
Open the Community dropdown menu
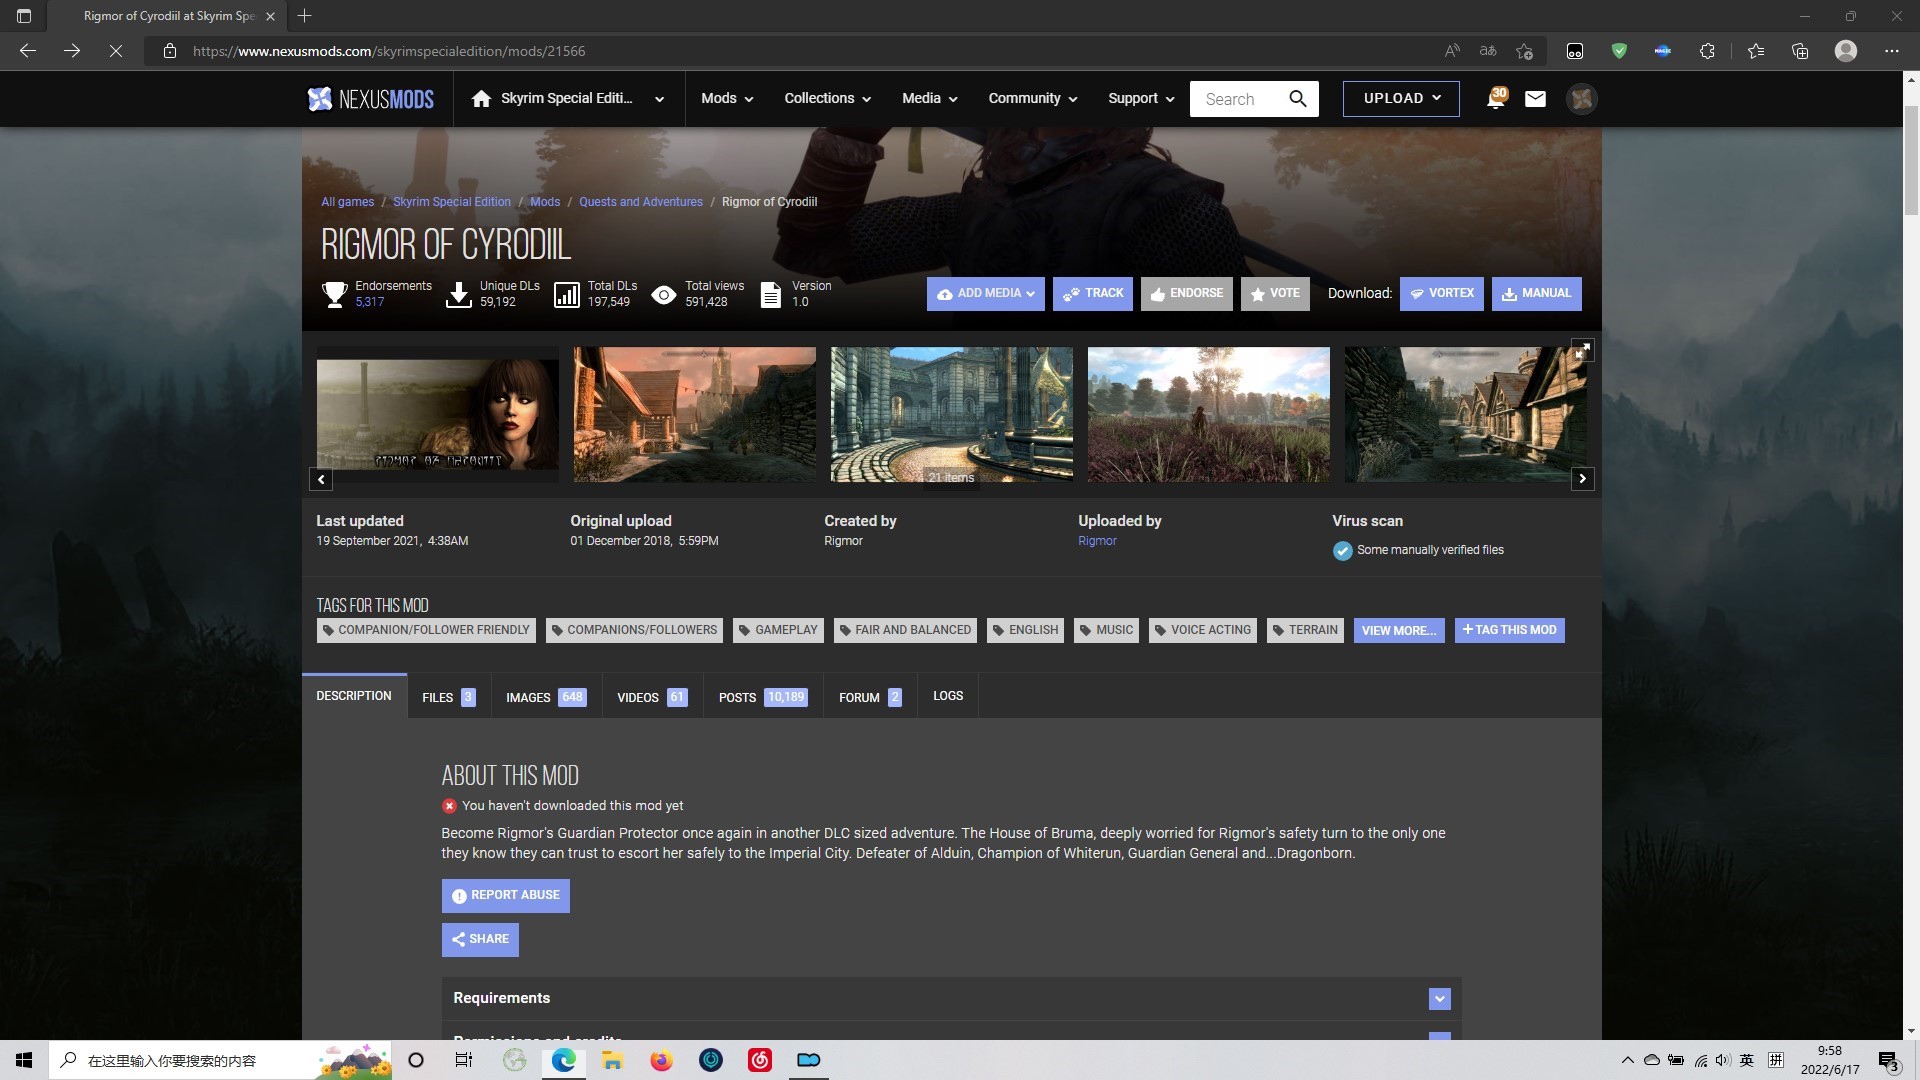[x=1032, y=98]
